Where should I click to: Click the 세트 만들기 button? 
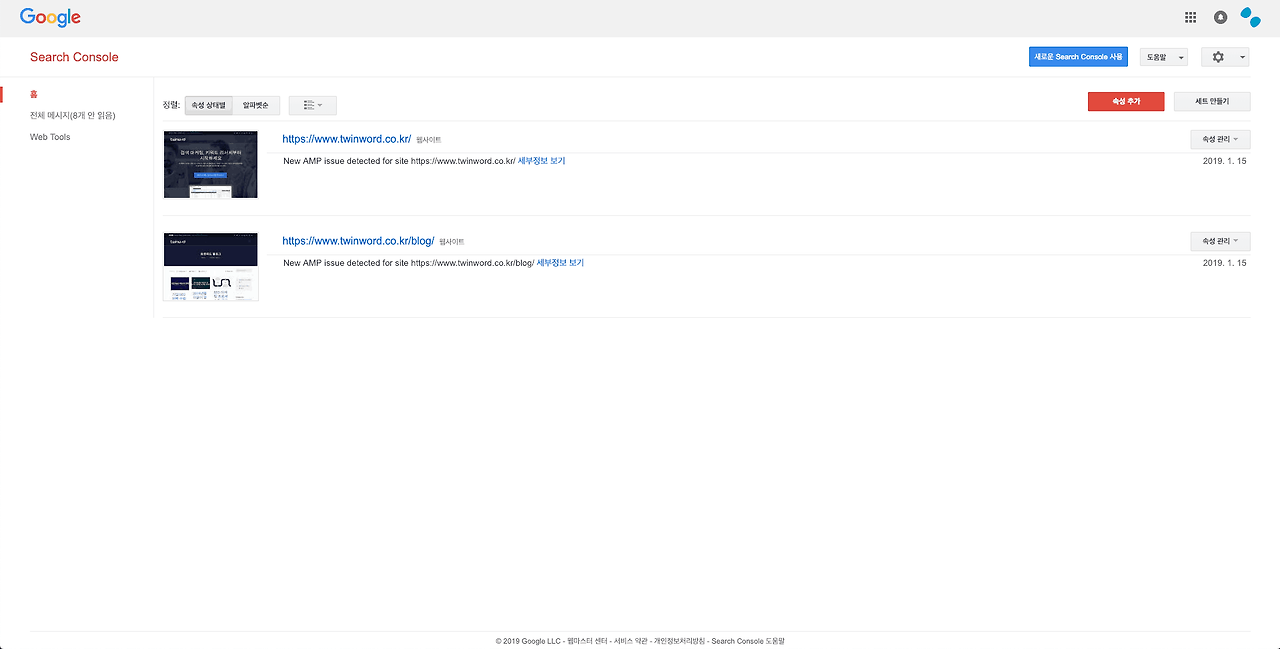(x=1212, y=101)
